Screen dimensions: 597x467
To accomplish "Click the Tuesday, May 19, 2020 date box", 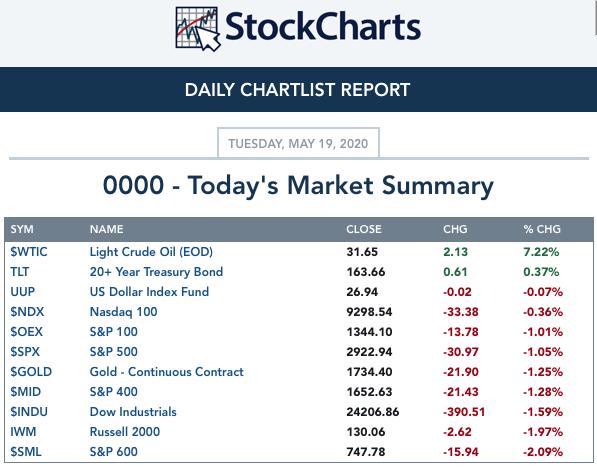I will tap(298, 143).
